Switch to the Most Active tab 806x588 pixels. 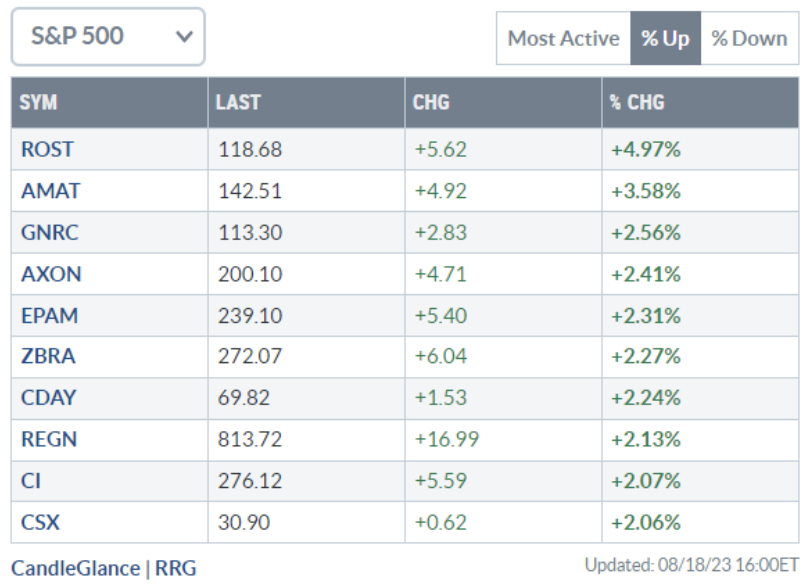[563, 39]
